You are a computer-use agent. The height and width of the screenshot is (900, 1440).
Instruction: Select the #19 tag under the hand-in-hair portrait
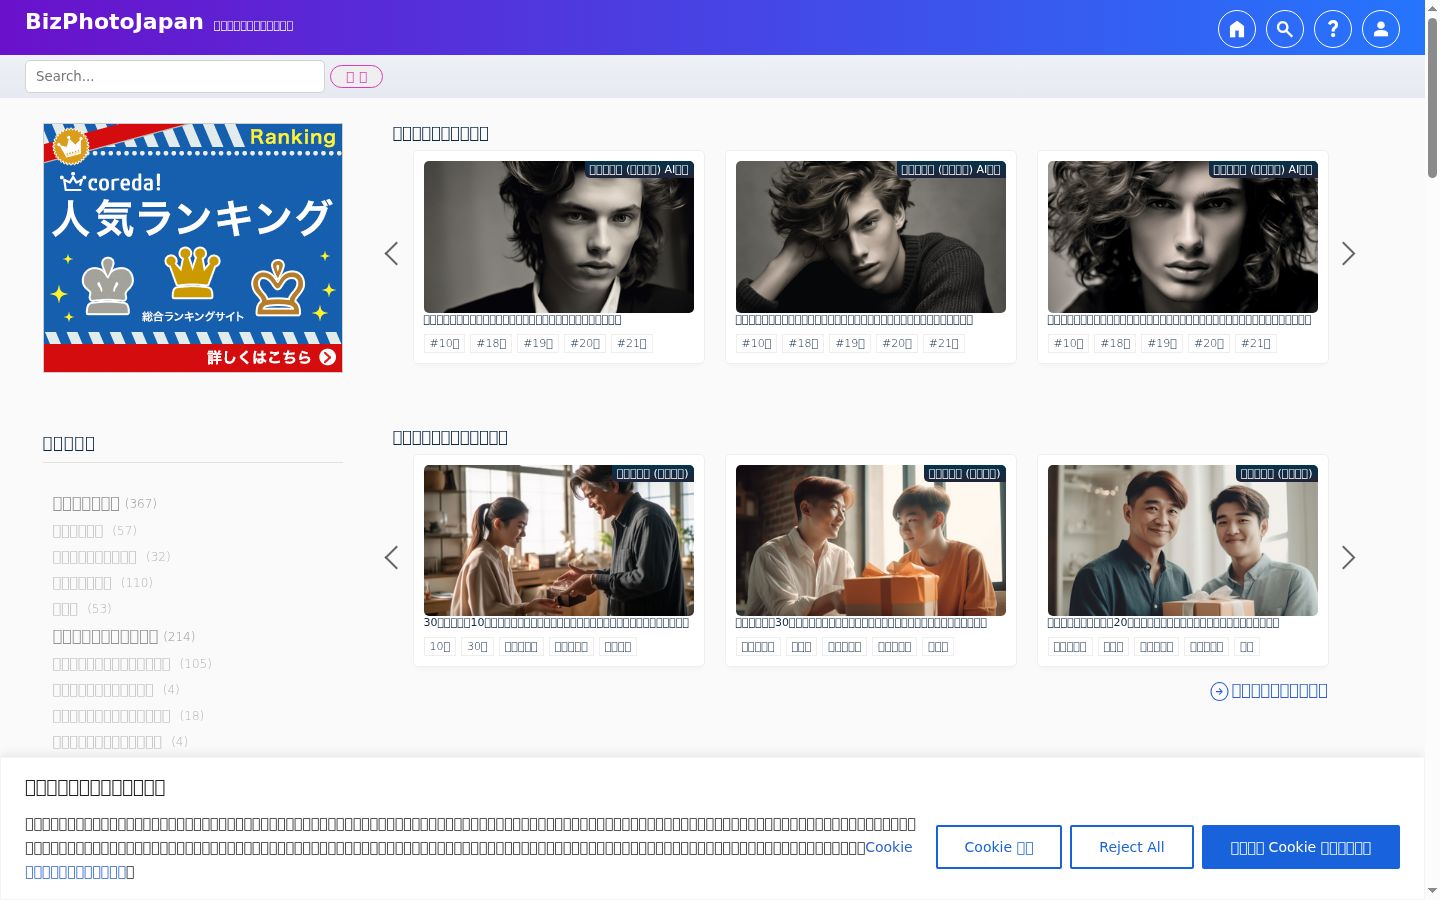tap(850, 343)
